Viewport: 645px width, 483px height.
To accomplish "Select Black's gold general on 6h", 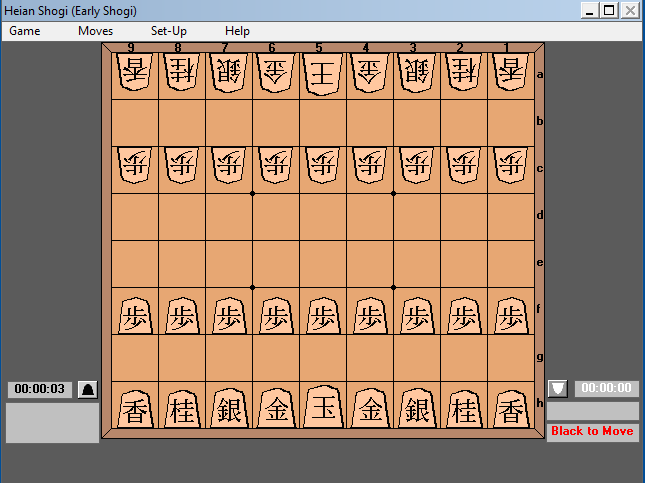I will [276, 408].
